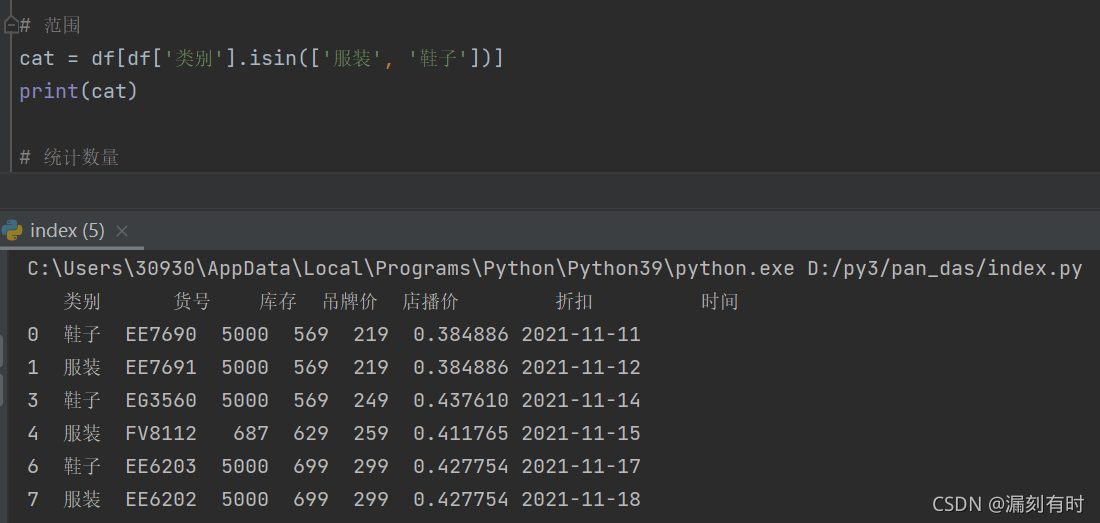Click the Python icon on run tab

[x=12, y=231]
